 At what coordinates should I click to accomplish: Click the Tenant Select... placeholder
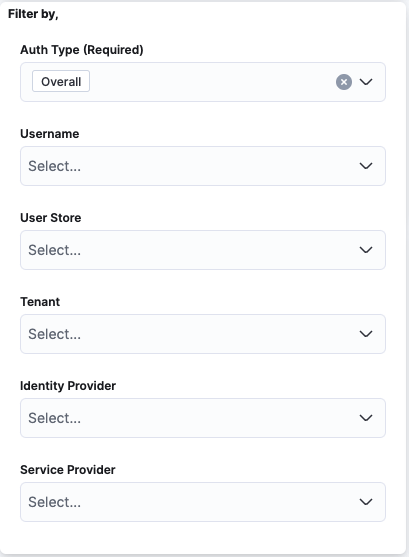pyautogui.click(x=54, y=334)
